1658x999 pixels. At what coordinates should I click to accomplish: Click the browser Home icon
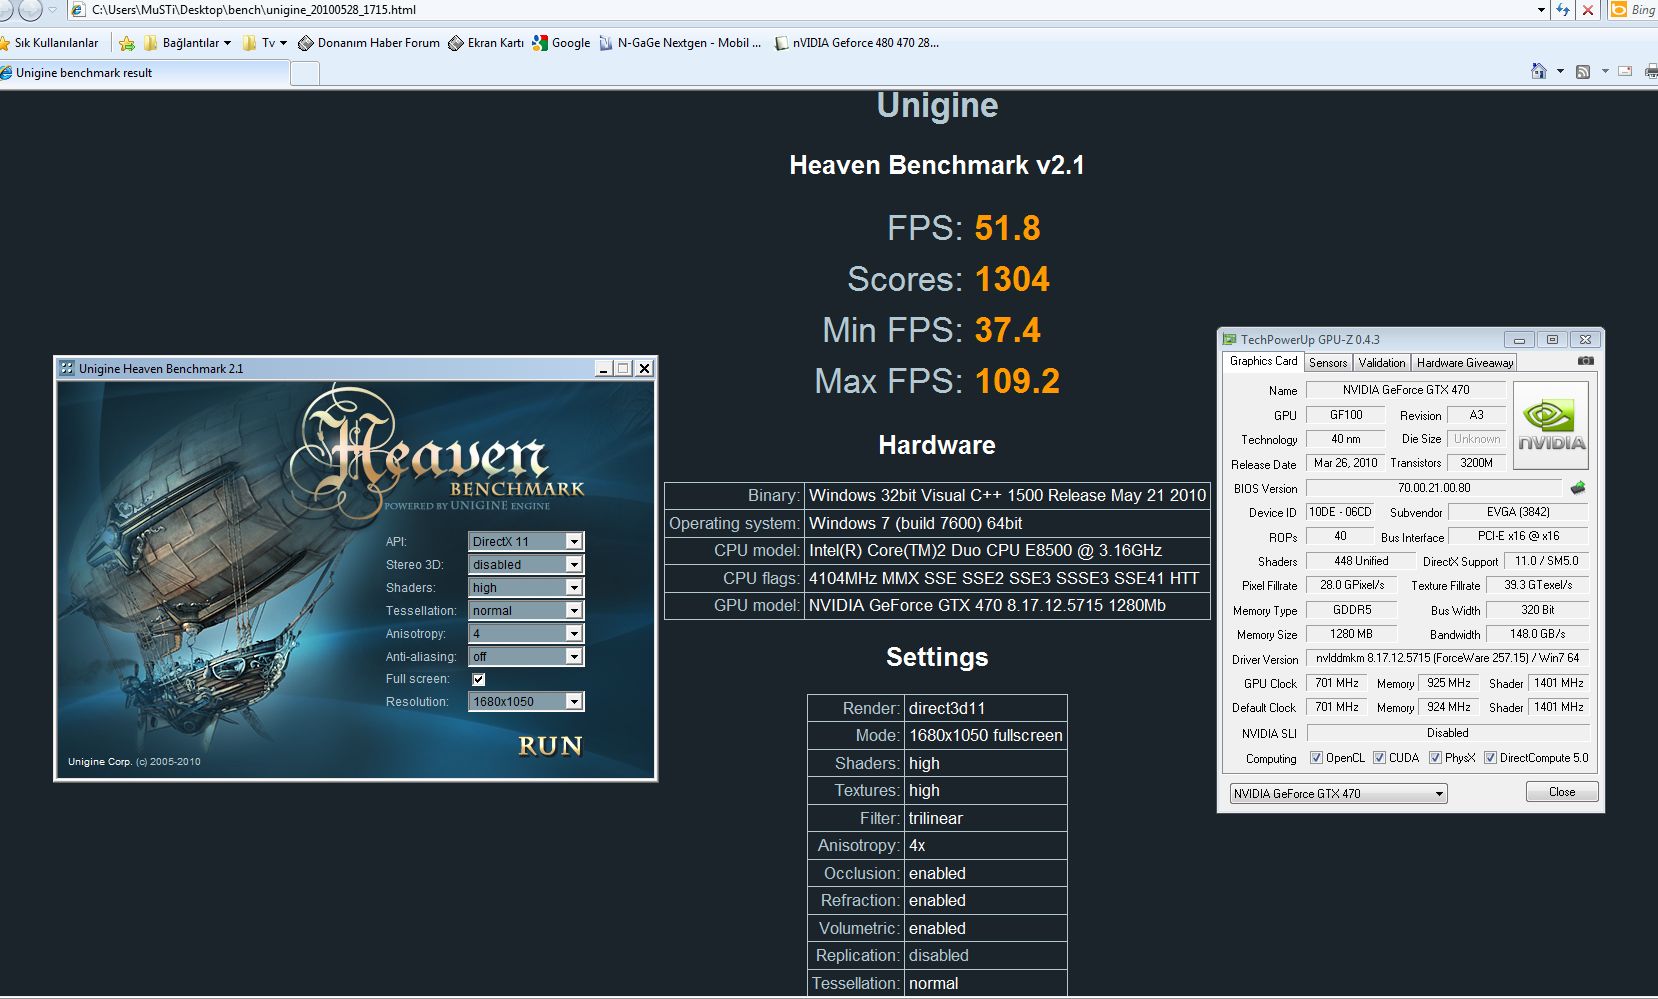point(1539,71)
